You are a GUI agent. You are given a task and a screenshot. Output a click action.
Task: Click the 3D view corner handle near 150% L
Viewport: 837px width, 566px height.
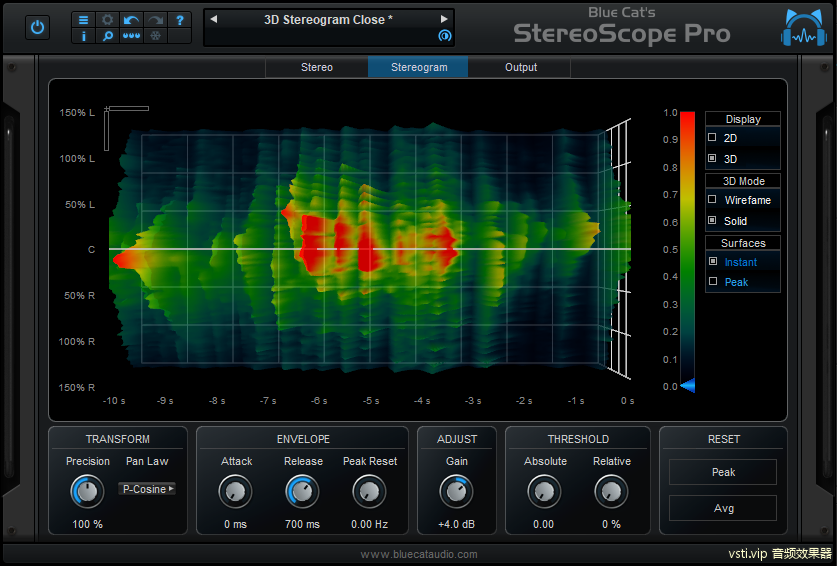pyautogui.click(x=107, y=109)
